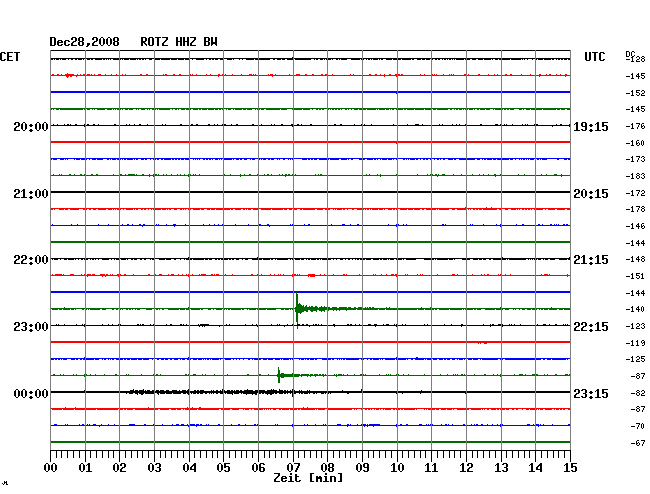Click the DC offset value "-173"
This screenshot has height=494, width=650.
pos(635,159)
